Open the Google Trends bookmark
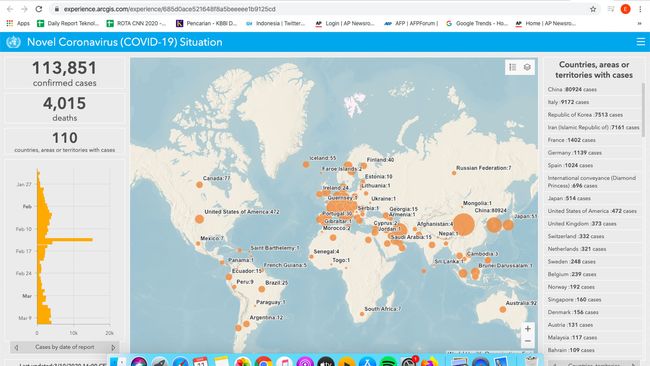Viewport: 650px width, 366px height. click(x=477, y=24)
